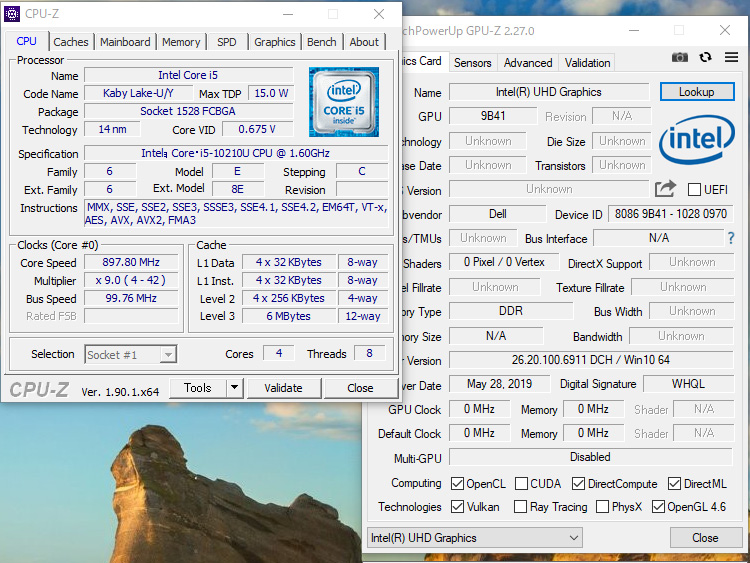Switch to the CPU tab

coord(27,42)
